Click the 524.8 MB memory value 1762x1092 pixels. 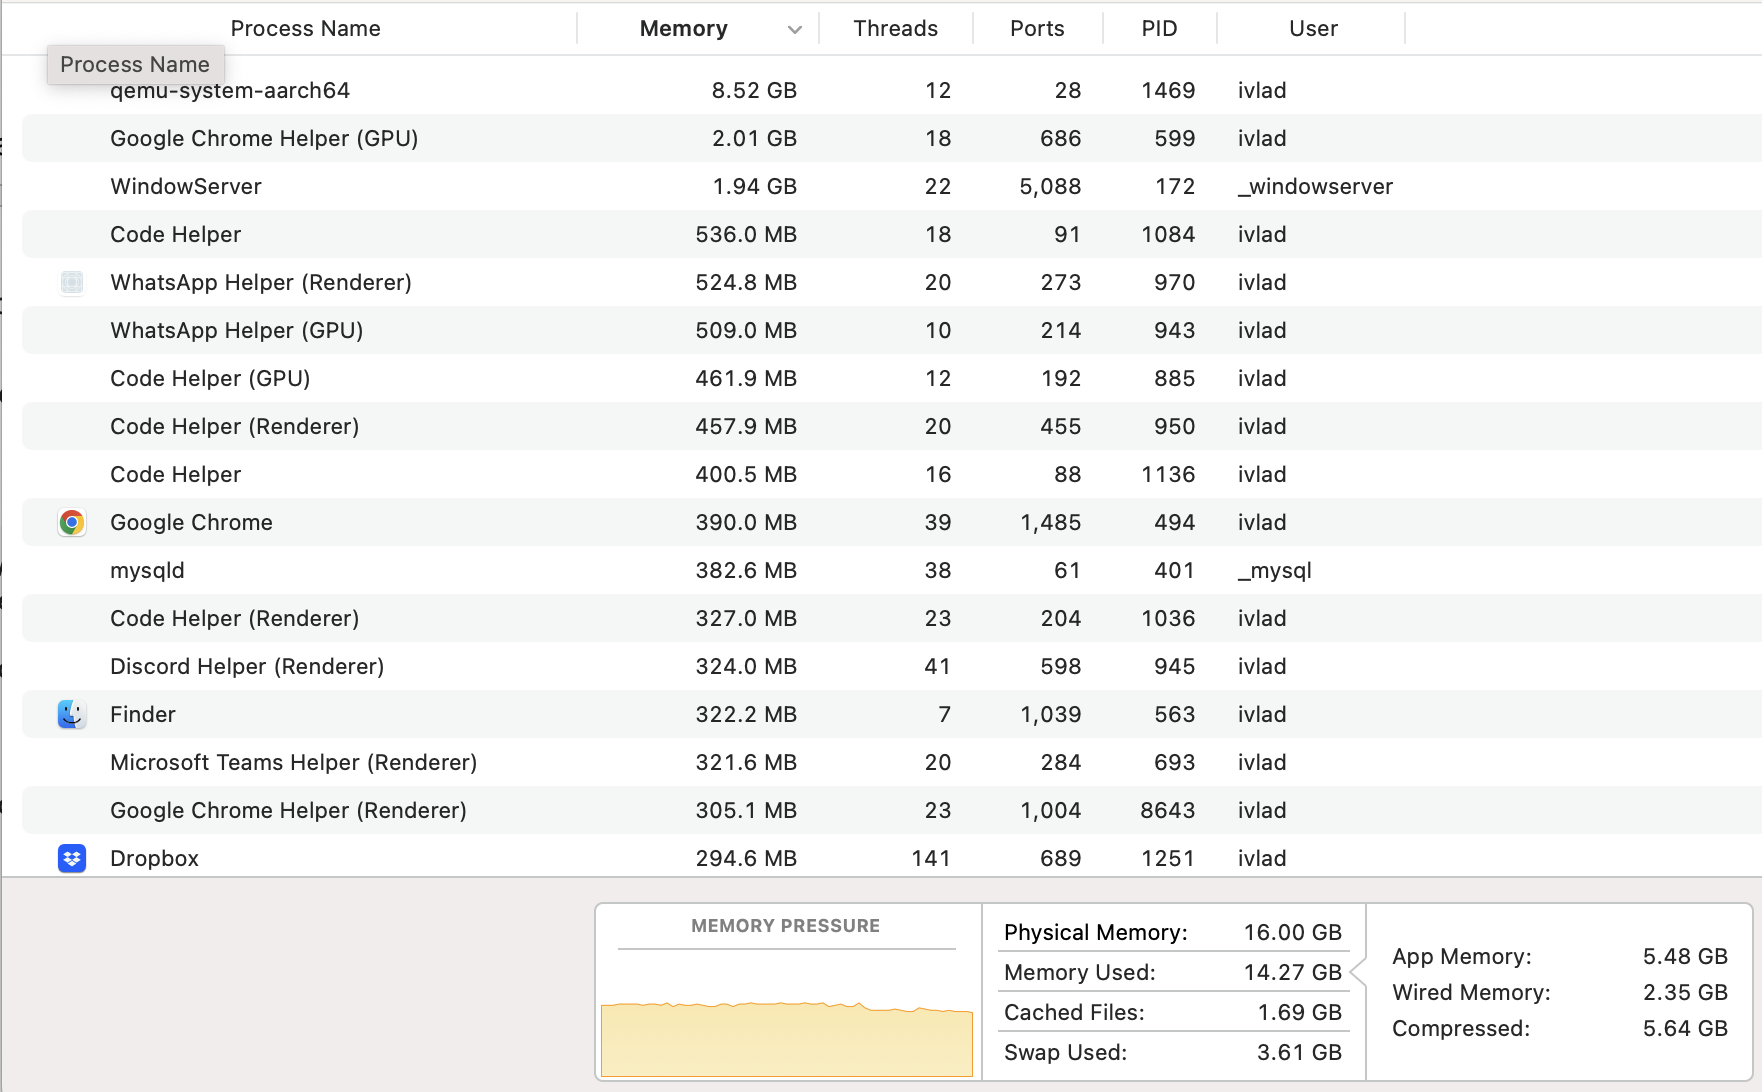click(x=746, y=282)
